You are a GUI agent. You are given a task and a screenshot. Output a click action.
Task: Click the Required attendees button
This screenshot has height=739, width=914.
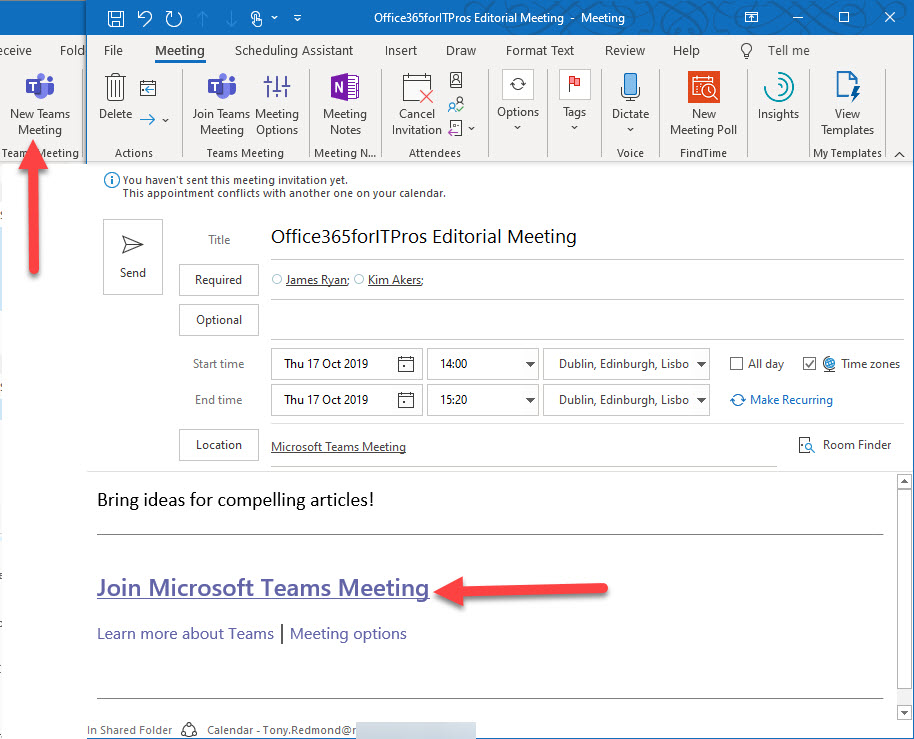pyautogui.click(x=219, y=280)
